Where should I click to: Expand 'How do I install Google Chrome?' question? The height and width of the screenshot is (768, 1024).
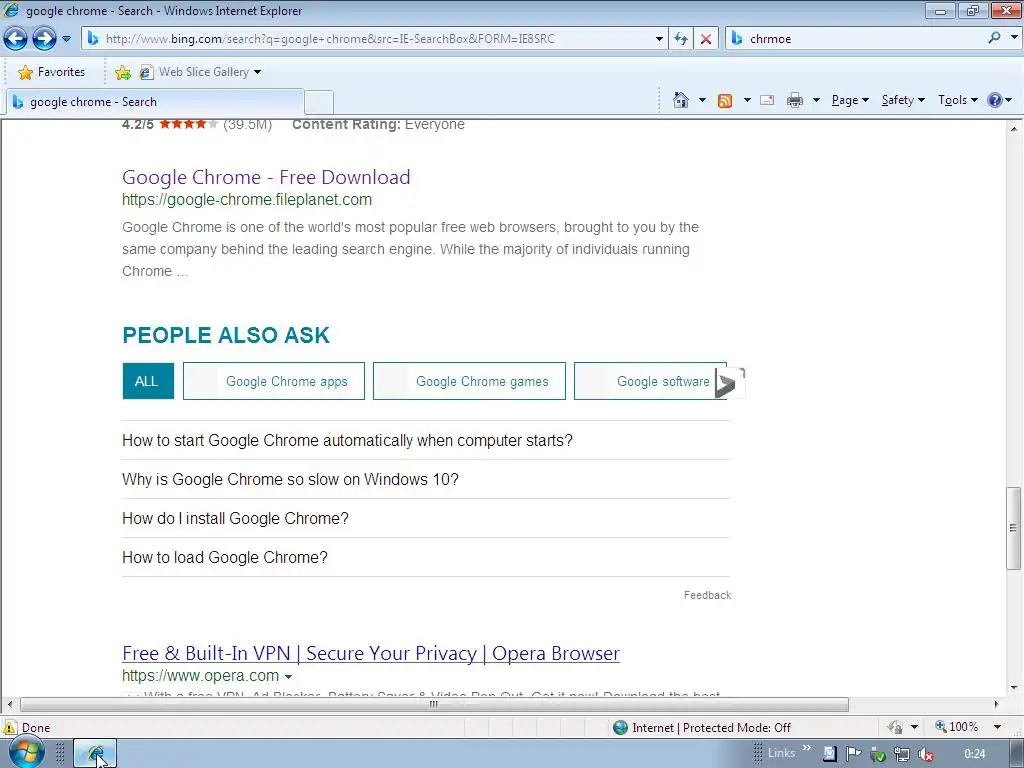236,519
